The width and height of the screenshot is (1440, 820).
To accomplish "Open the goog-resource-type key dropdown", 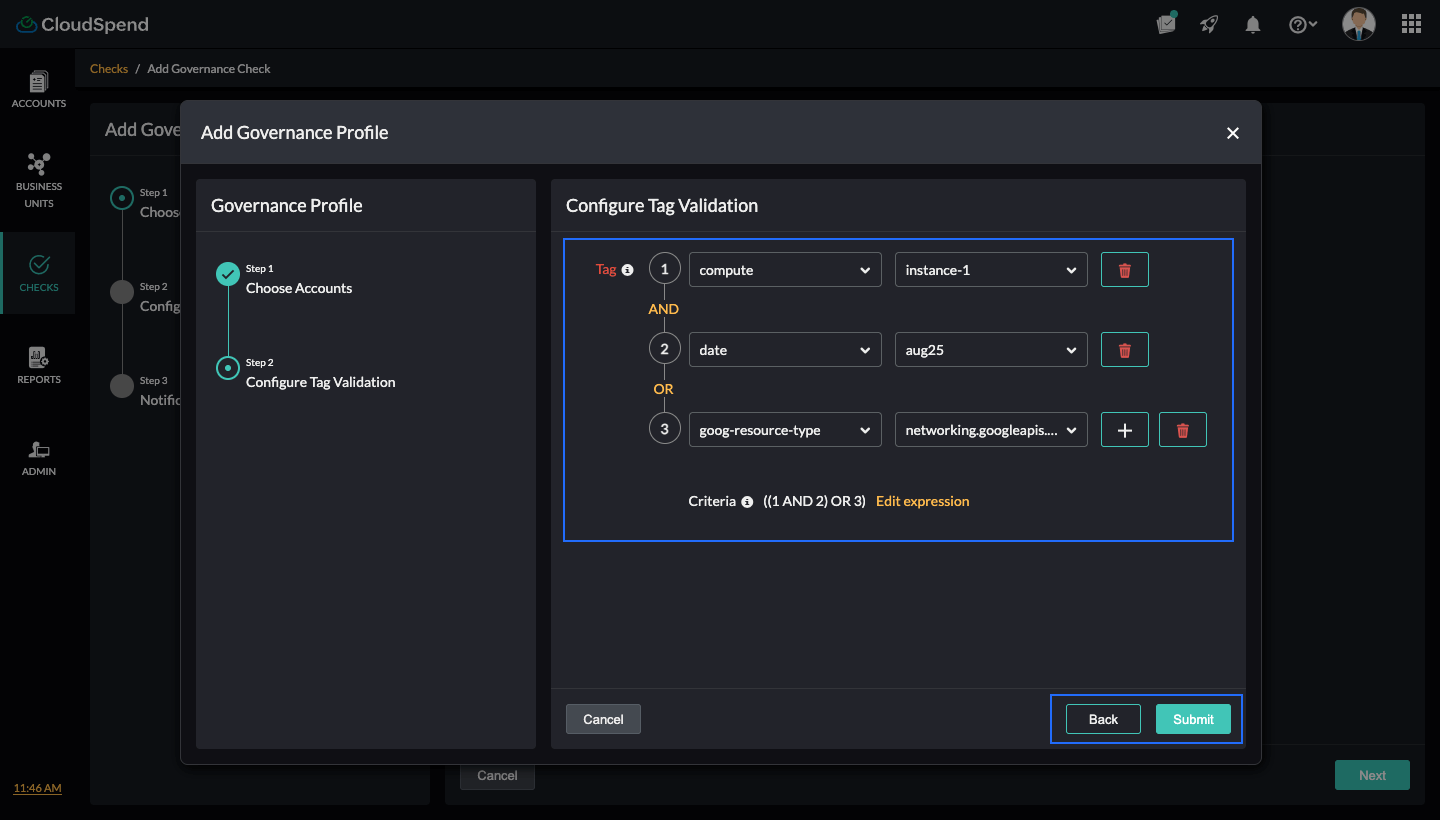I will click(785, 430).
